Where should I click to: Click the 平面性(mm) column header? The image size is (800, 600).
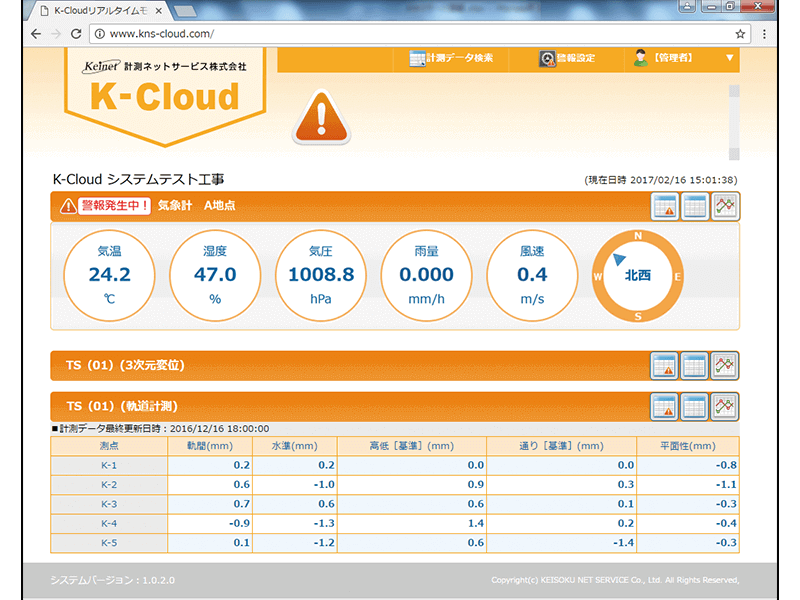tap(688, 446)
